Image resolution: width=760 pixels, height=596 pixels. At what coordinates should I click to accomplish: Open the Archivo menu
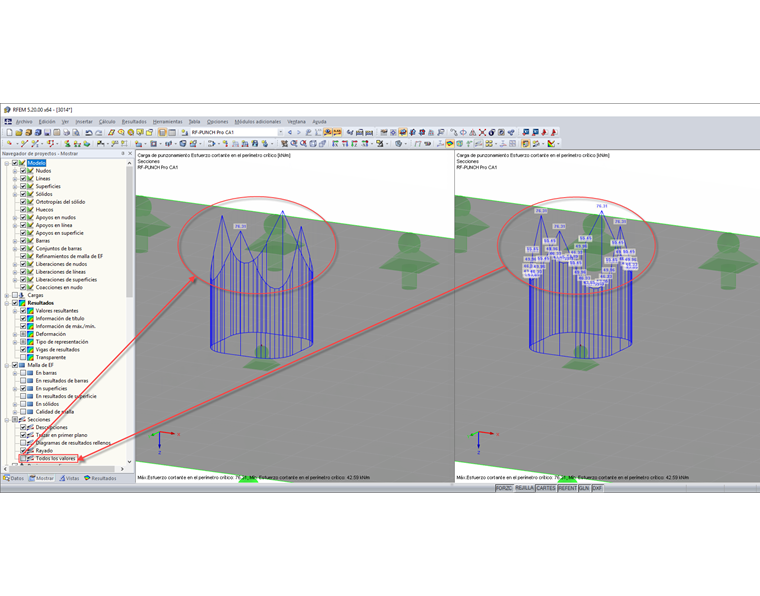24,122
